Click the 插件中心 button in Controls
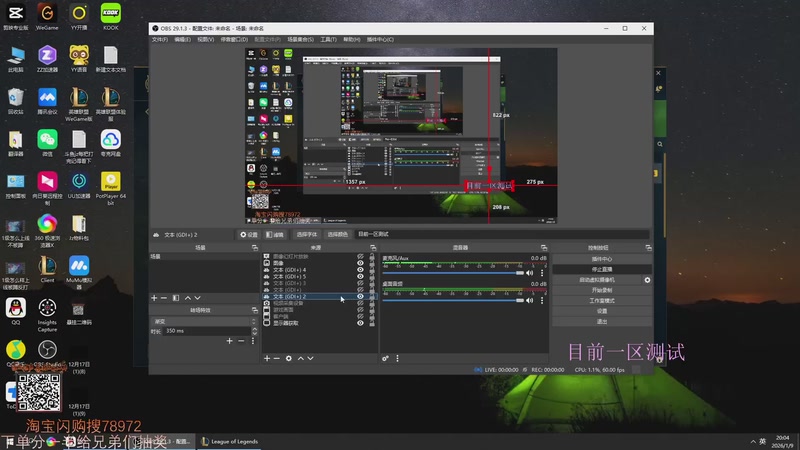This screenshot has height=450, width=800. (602, 259)
